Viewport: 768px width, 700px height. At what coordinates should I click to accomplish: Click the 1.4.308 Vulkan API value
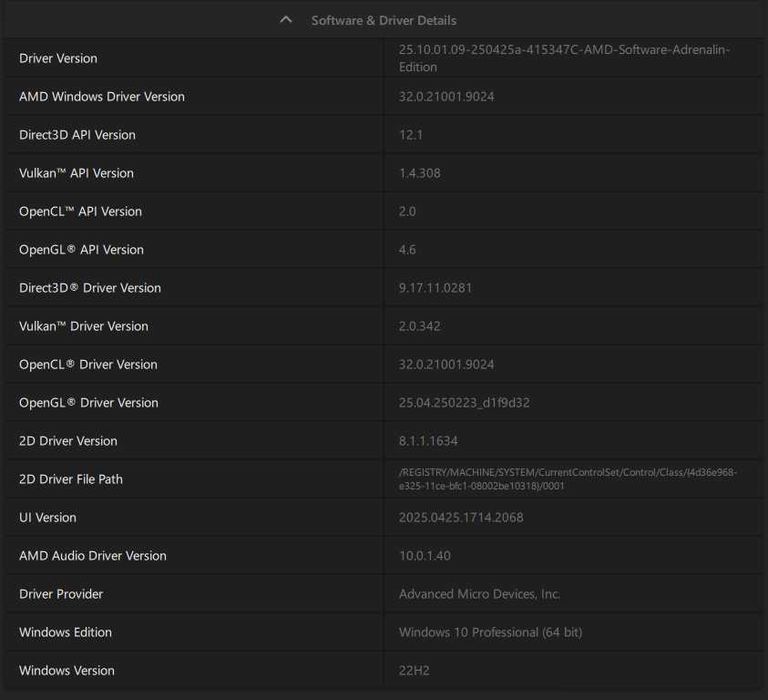pyautogui.click(x=419, y=173)
